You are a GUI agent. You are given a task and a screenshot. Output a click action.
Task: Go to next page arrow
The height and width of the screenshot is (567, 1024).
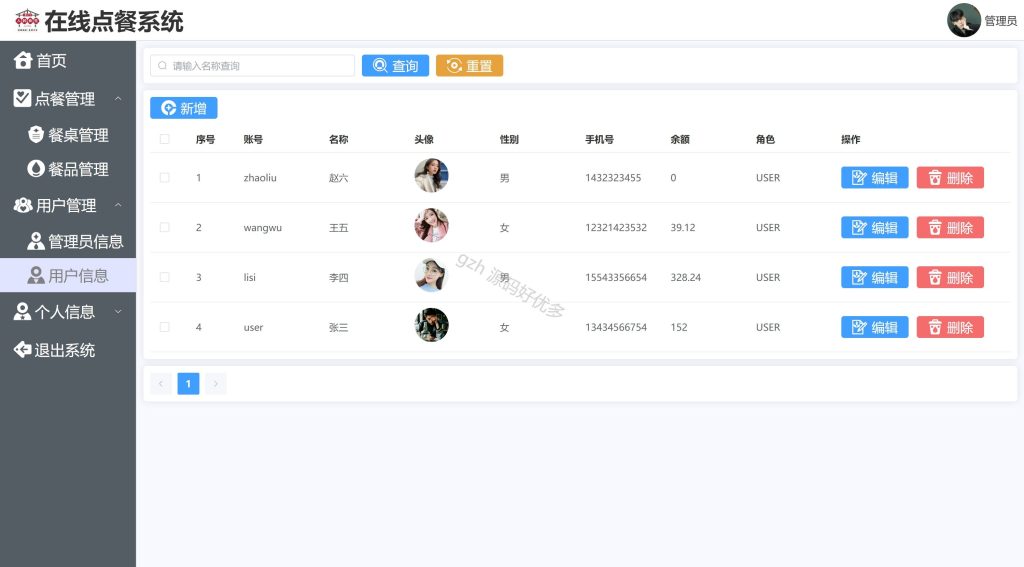[x=216, y=383]
